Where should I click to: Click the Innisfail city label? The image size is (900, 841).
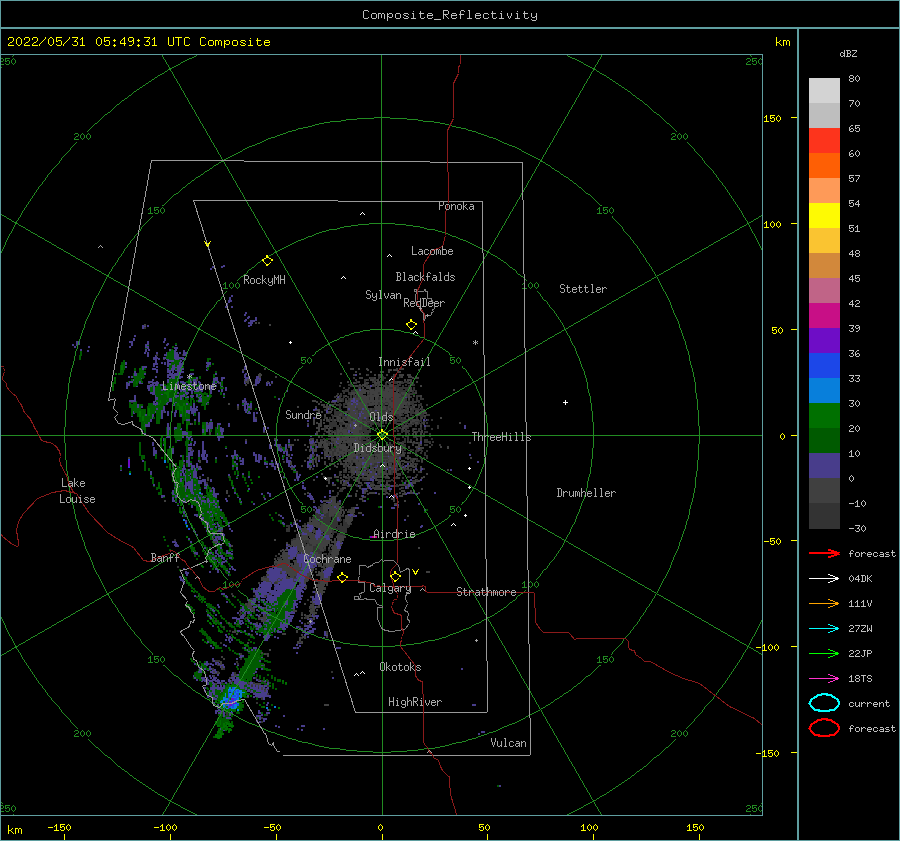(x=404, y=362)
